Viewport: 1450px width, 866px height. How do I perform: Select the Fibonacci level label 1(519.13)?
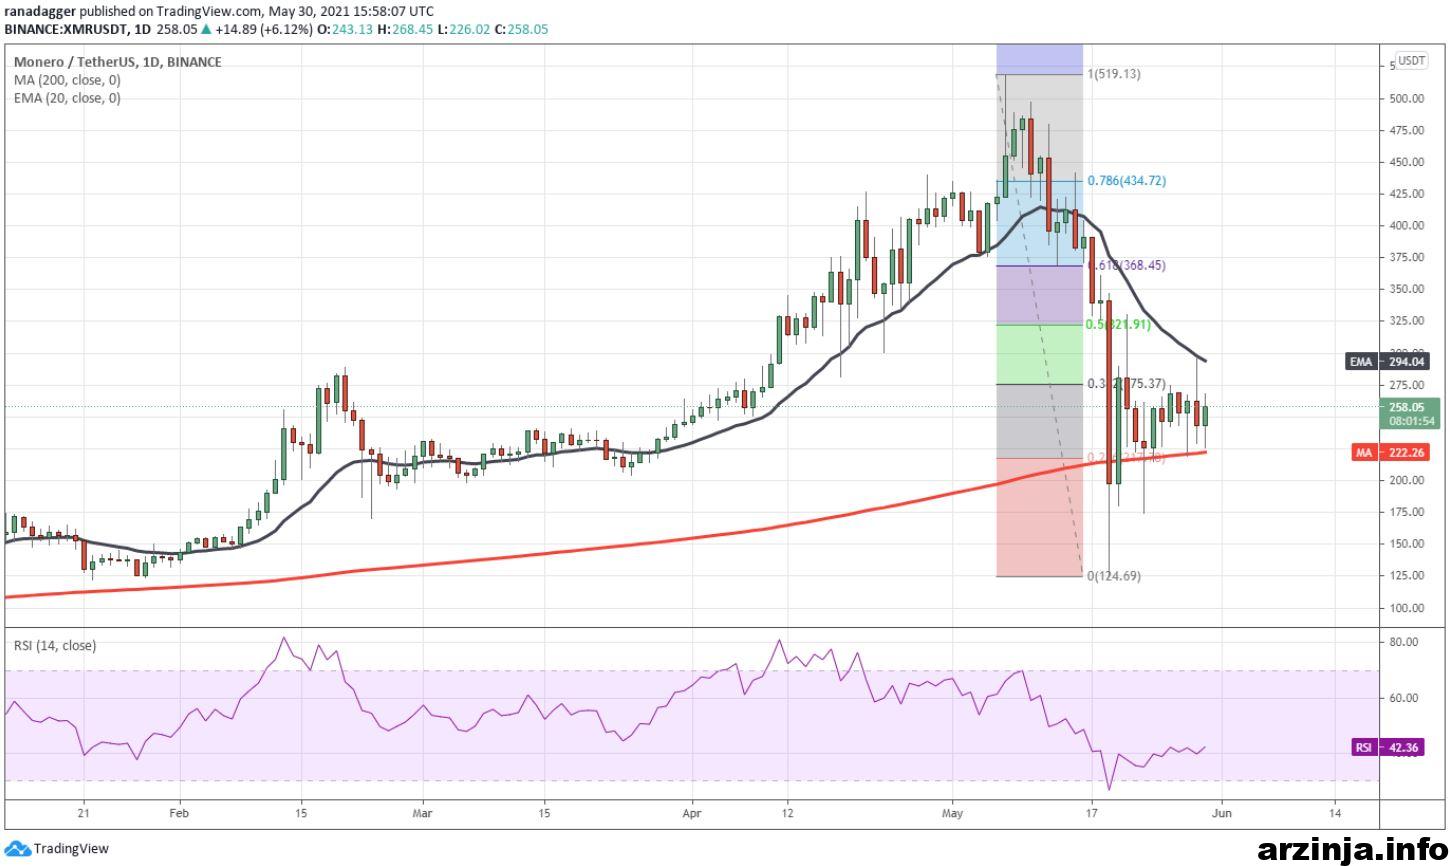(x=1114, y=74)
